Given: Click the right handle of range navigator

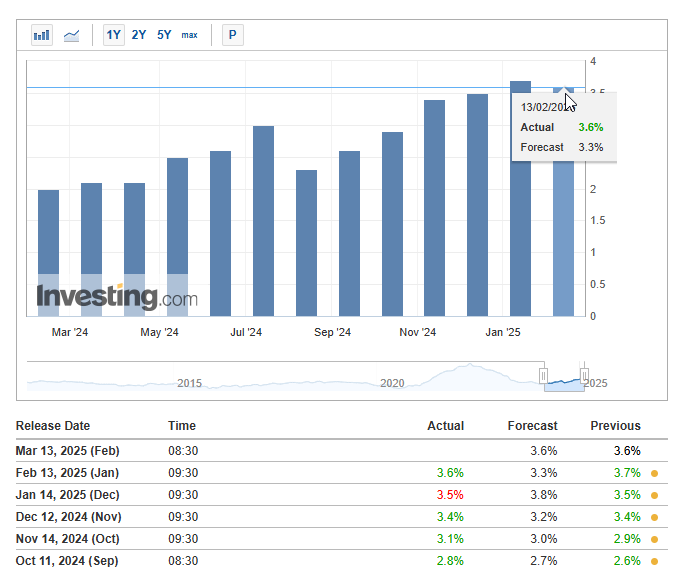Looking at the screenshot, I should pyautogui.click(x=584, y=376).
